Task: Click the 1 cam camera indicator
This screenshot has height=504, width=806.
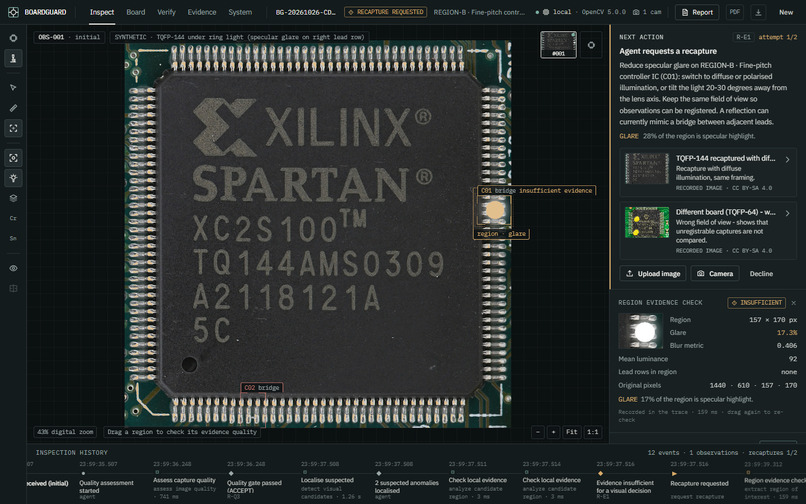Action: pyautogui.click(x=647, y=12)
